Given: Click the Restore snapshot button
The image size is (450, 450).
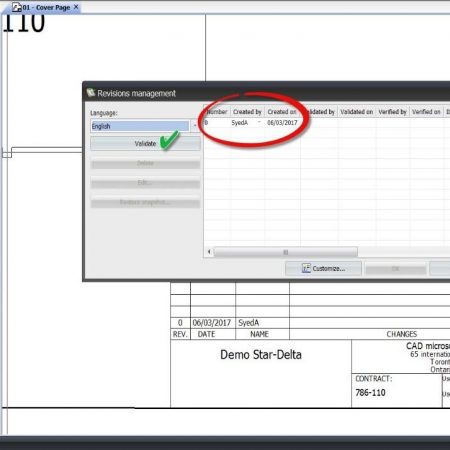Looking at the screenshot, I should [x=145, y=202].
